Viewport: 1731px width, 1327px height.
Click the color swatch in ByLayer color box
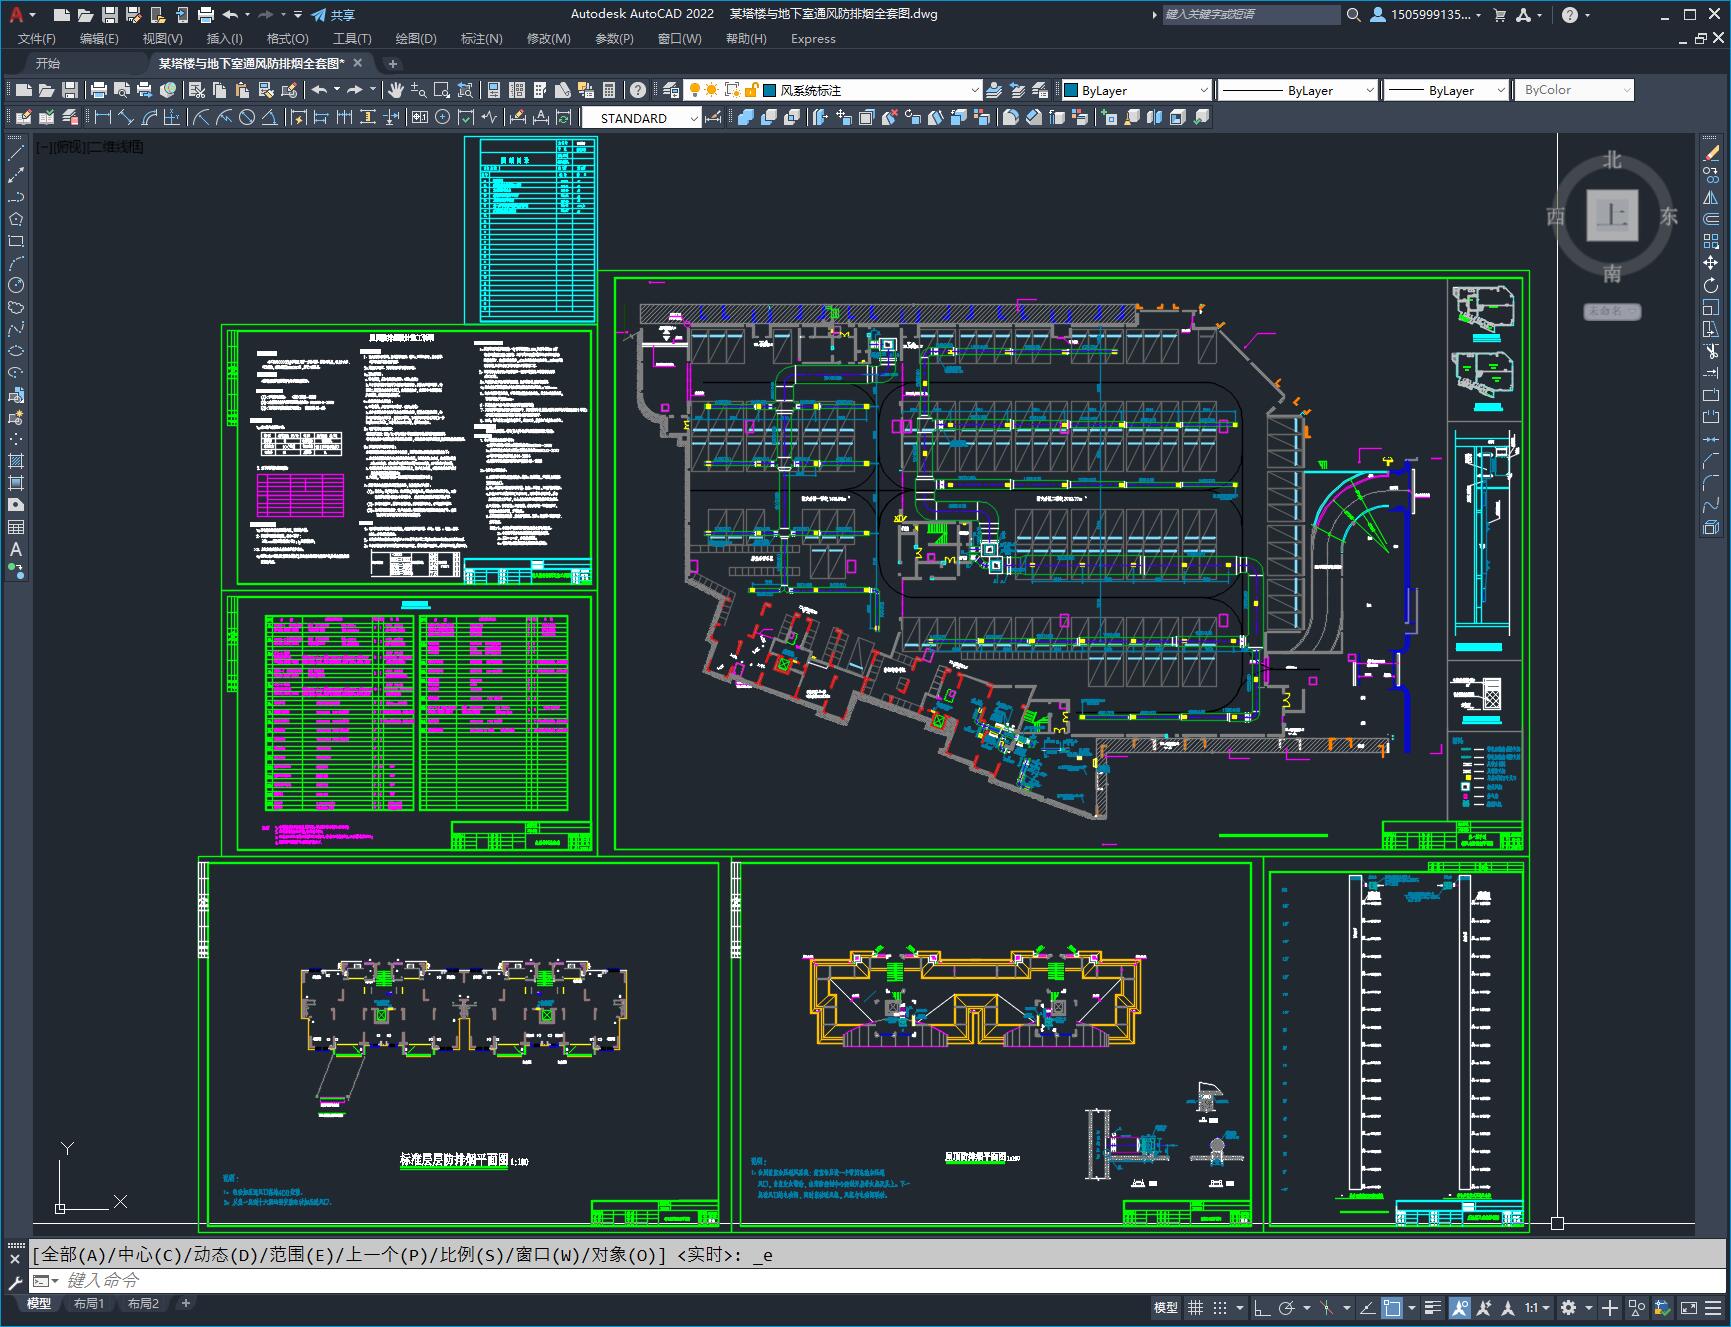[1071, 90]
